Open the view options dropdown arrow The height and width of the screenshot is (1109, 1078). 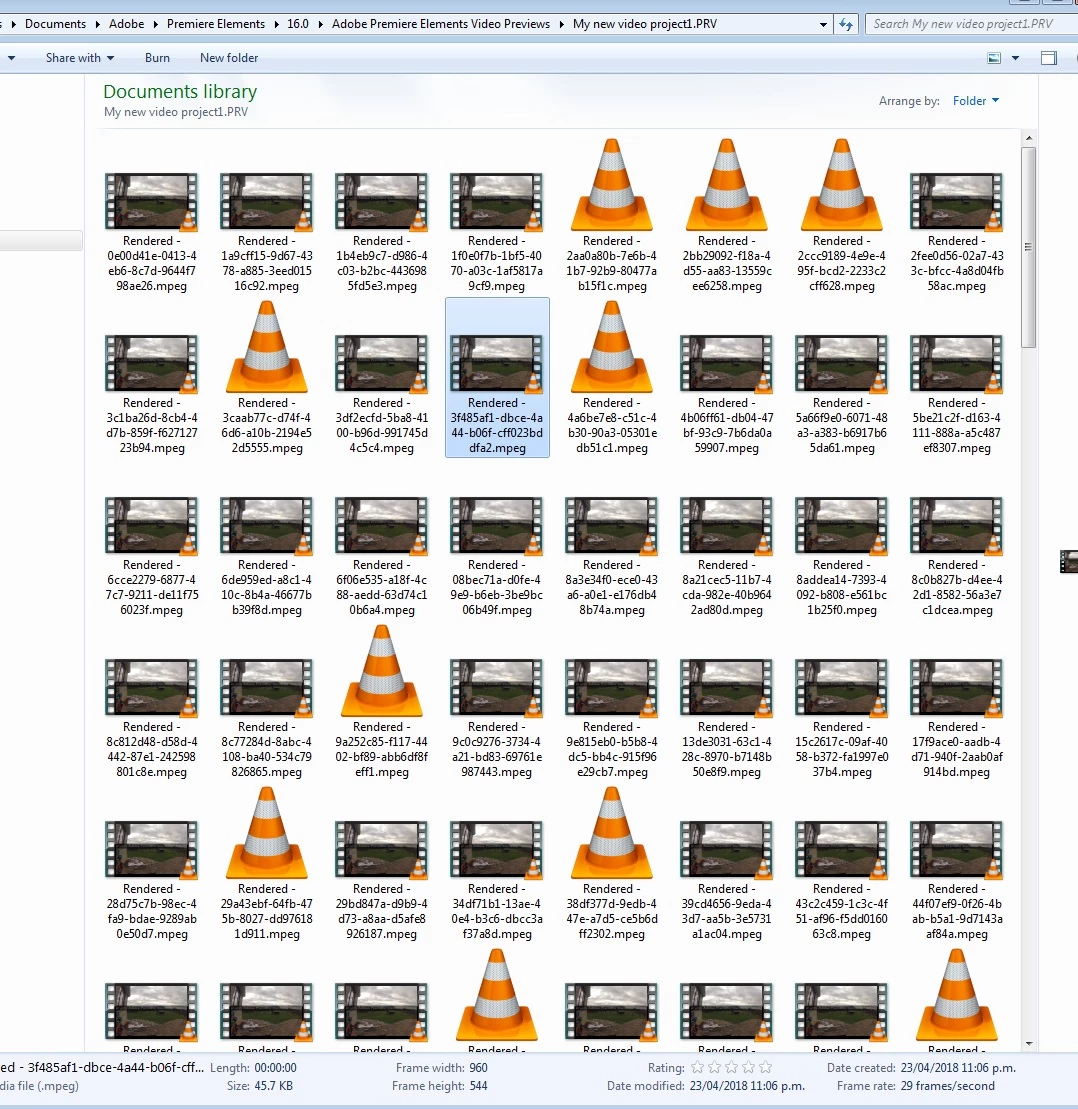pyautogui.click(x=1016, y=58)
